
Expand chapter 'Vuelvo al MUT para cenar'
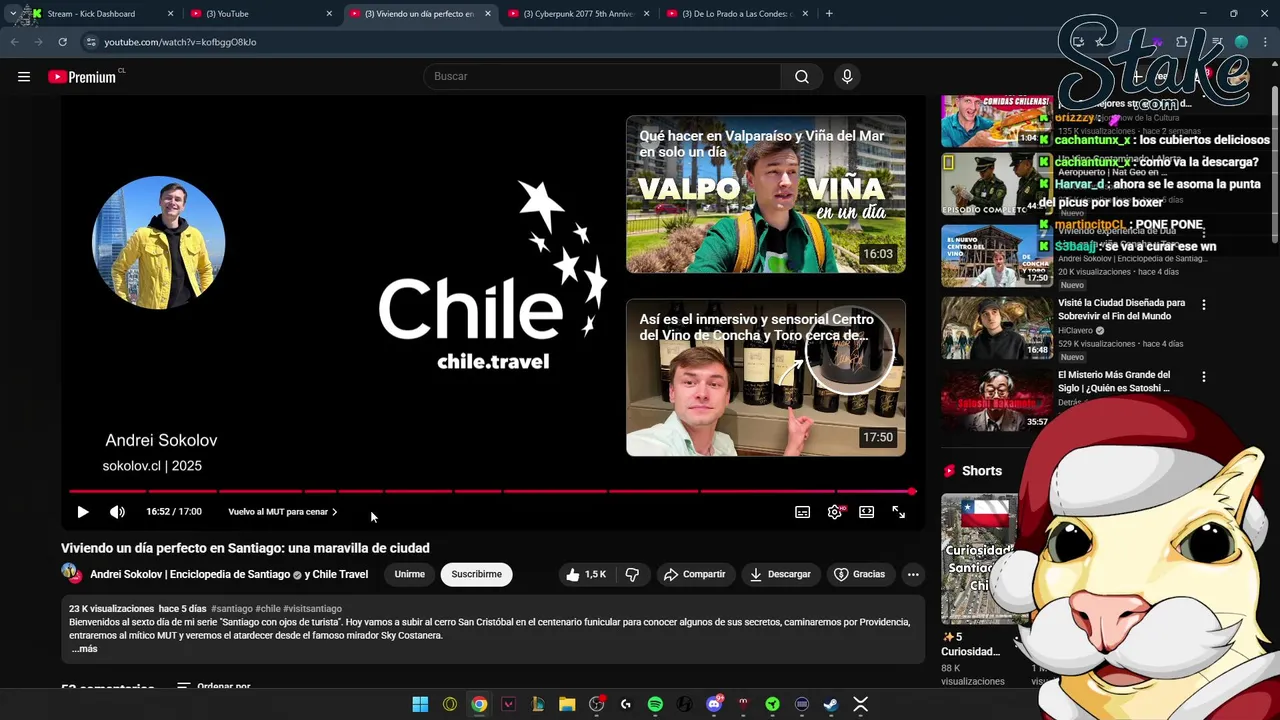point(283,512)
